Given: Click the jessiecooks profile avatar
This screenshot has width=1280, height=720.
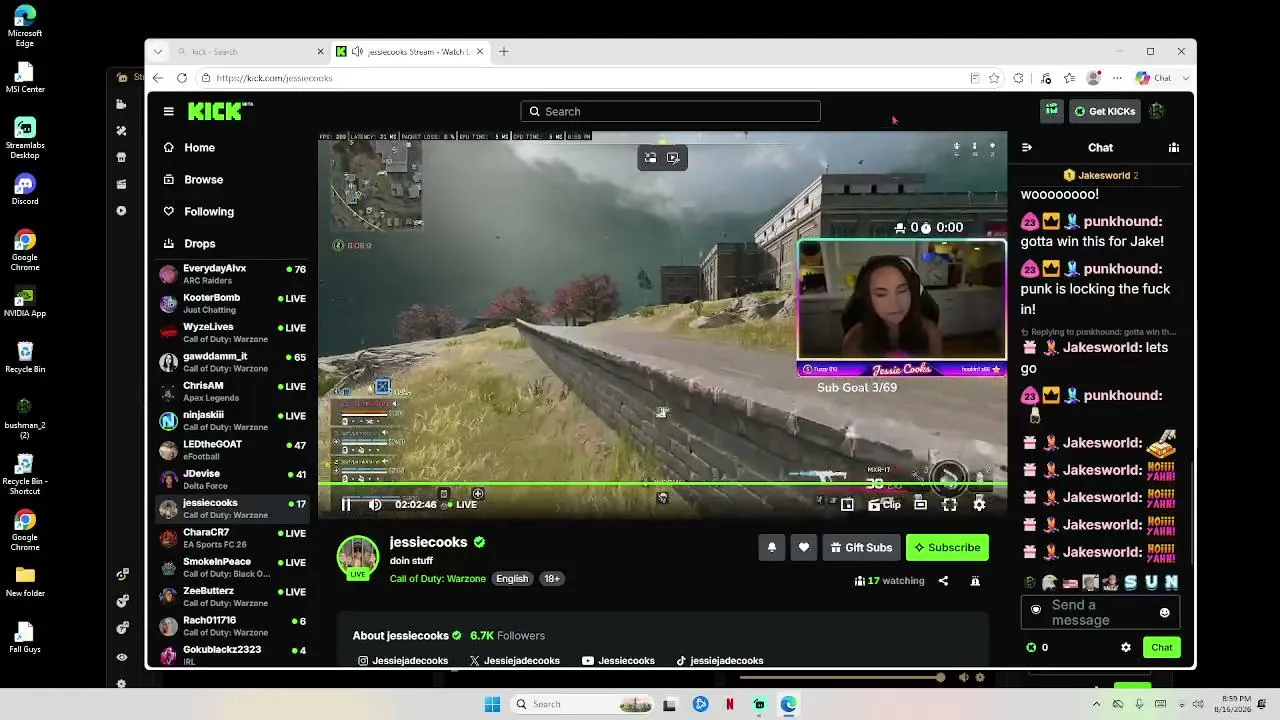Looking at the screenshot, I should 357,558.
